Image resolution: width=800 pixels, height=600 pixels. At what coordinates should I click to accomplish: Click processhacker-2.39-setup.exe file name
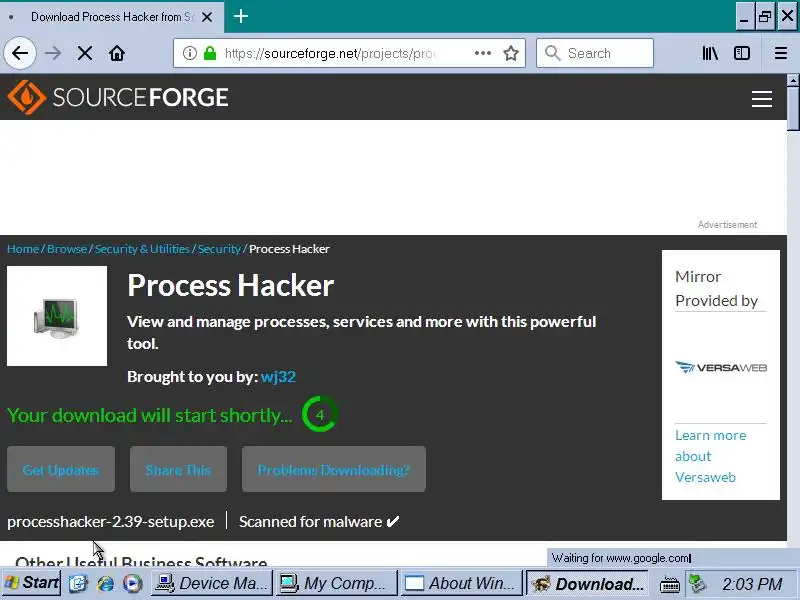[111, 521]
